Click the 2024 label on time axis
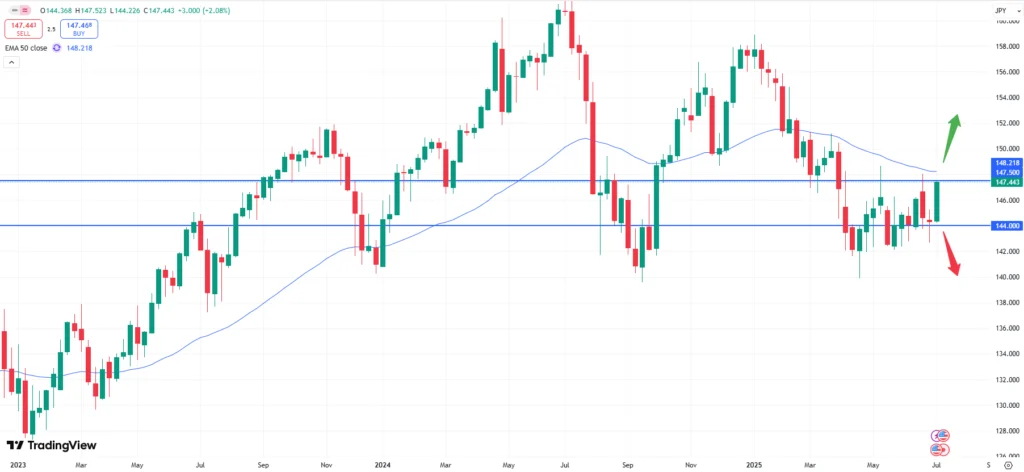The width and height of the screenshot is (1024, 472). [383, 465]
